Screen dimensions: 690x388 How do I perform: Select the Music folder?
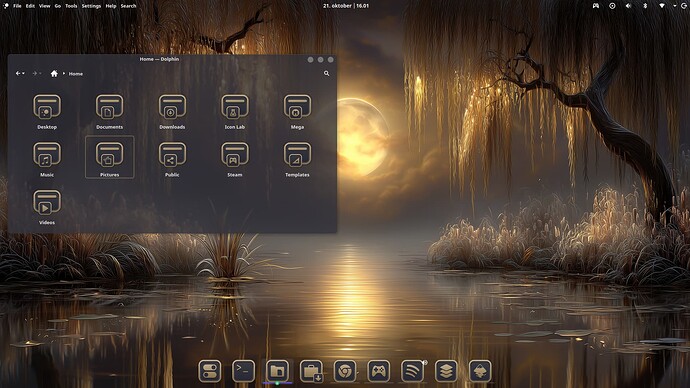[47, 159]
